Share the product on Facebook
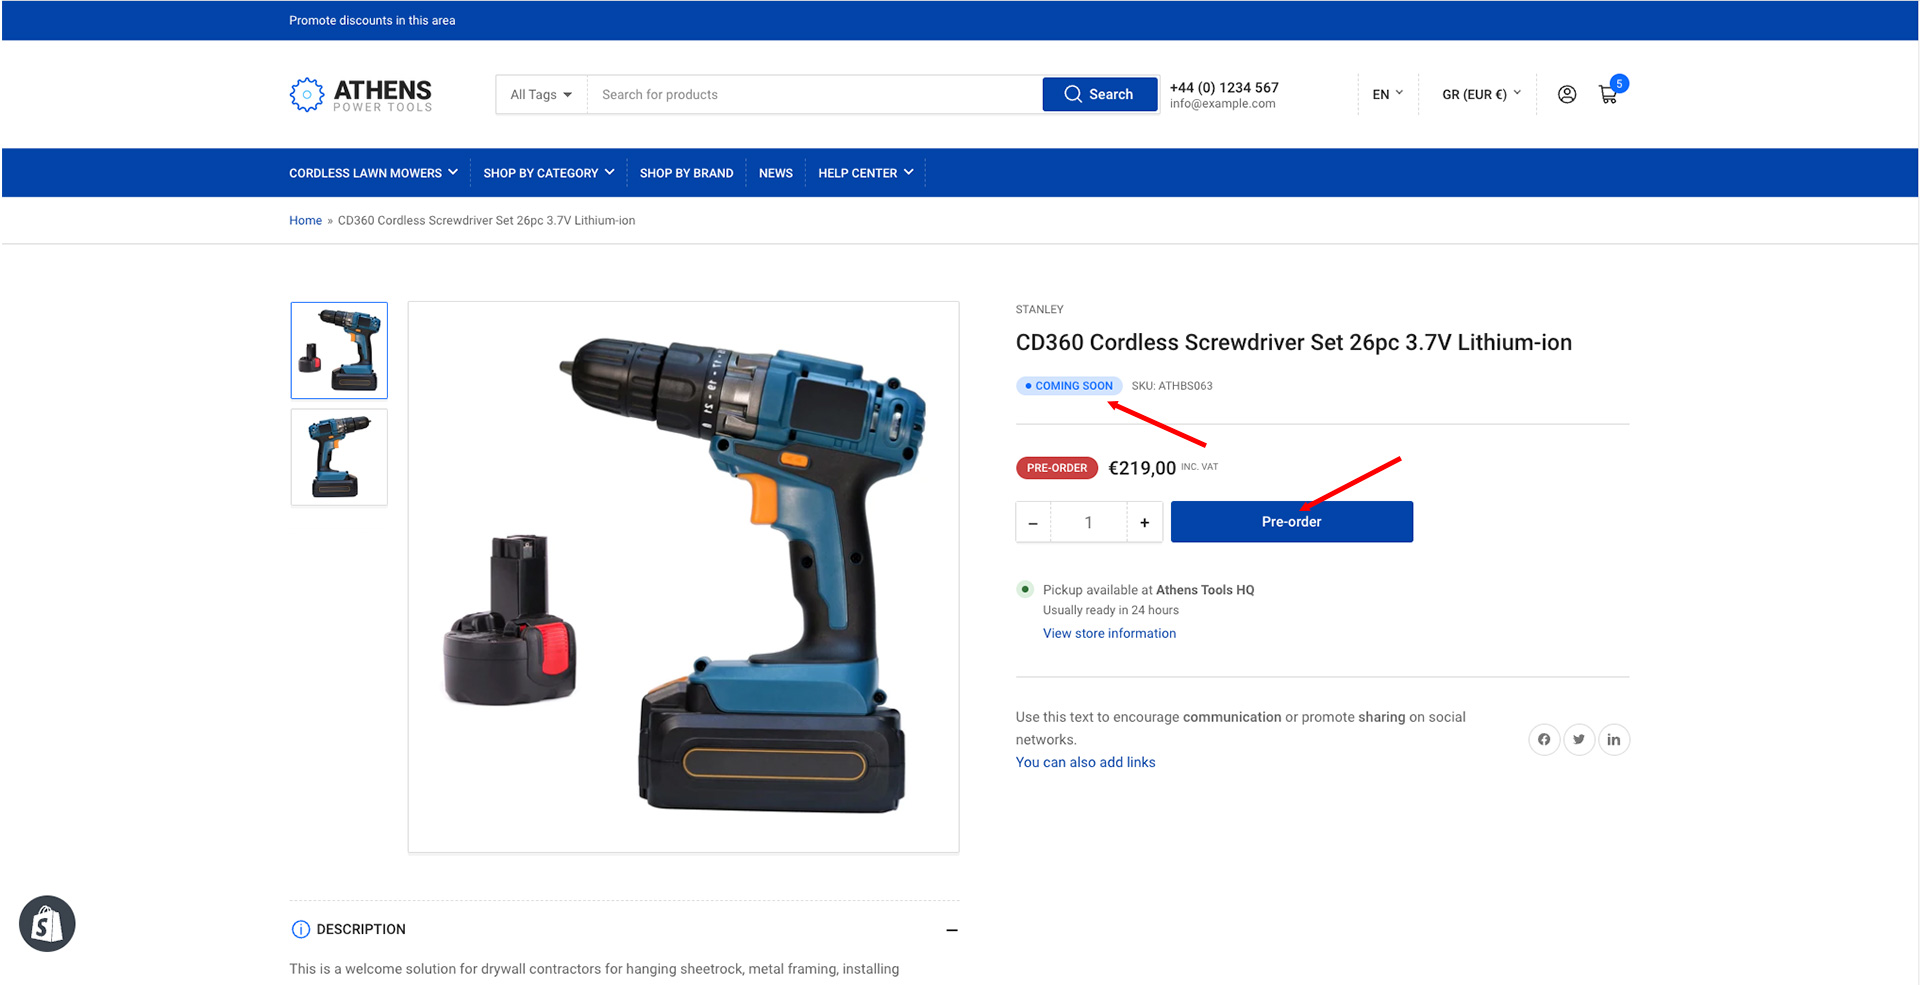The image size is (1920, 985). pos(1544,739)
